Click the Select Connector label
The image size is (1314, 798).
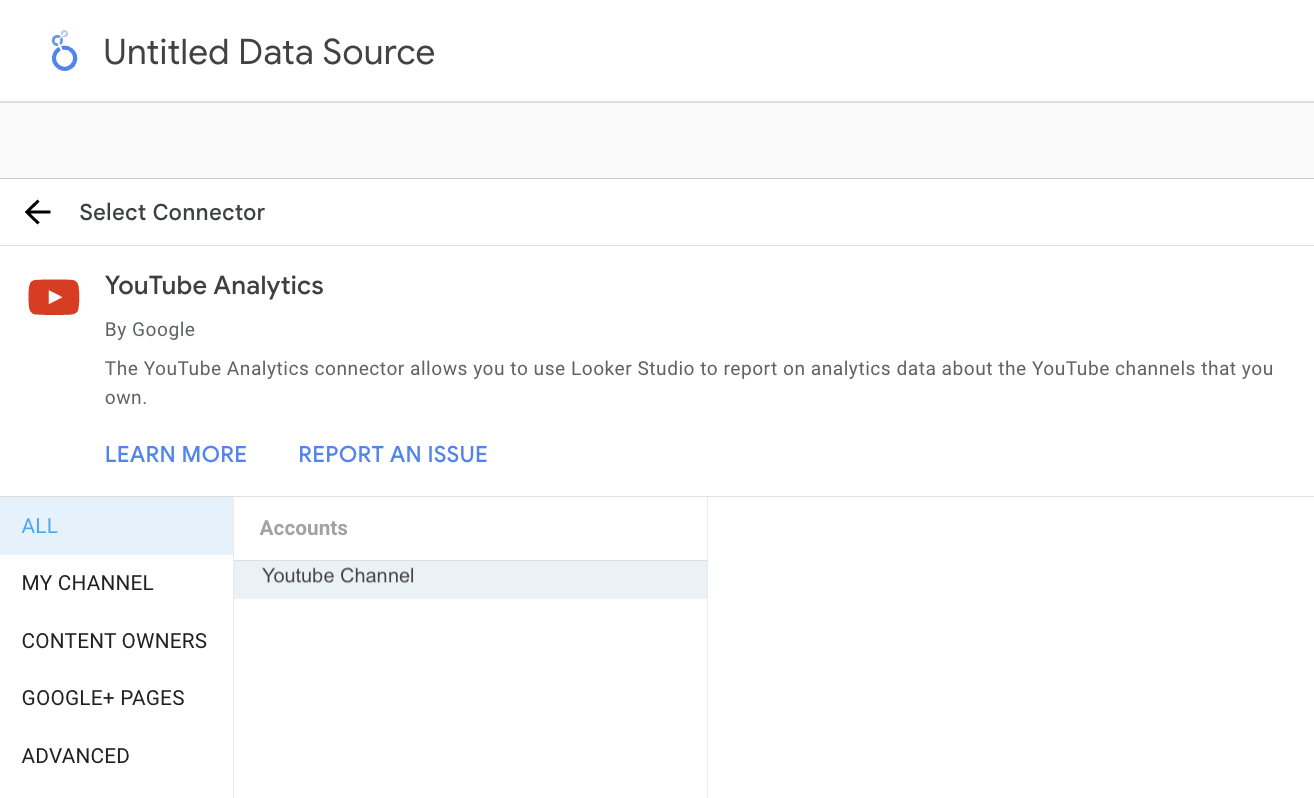tap(172, 212)
